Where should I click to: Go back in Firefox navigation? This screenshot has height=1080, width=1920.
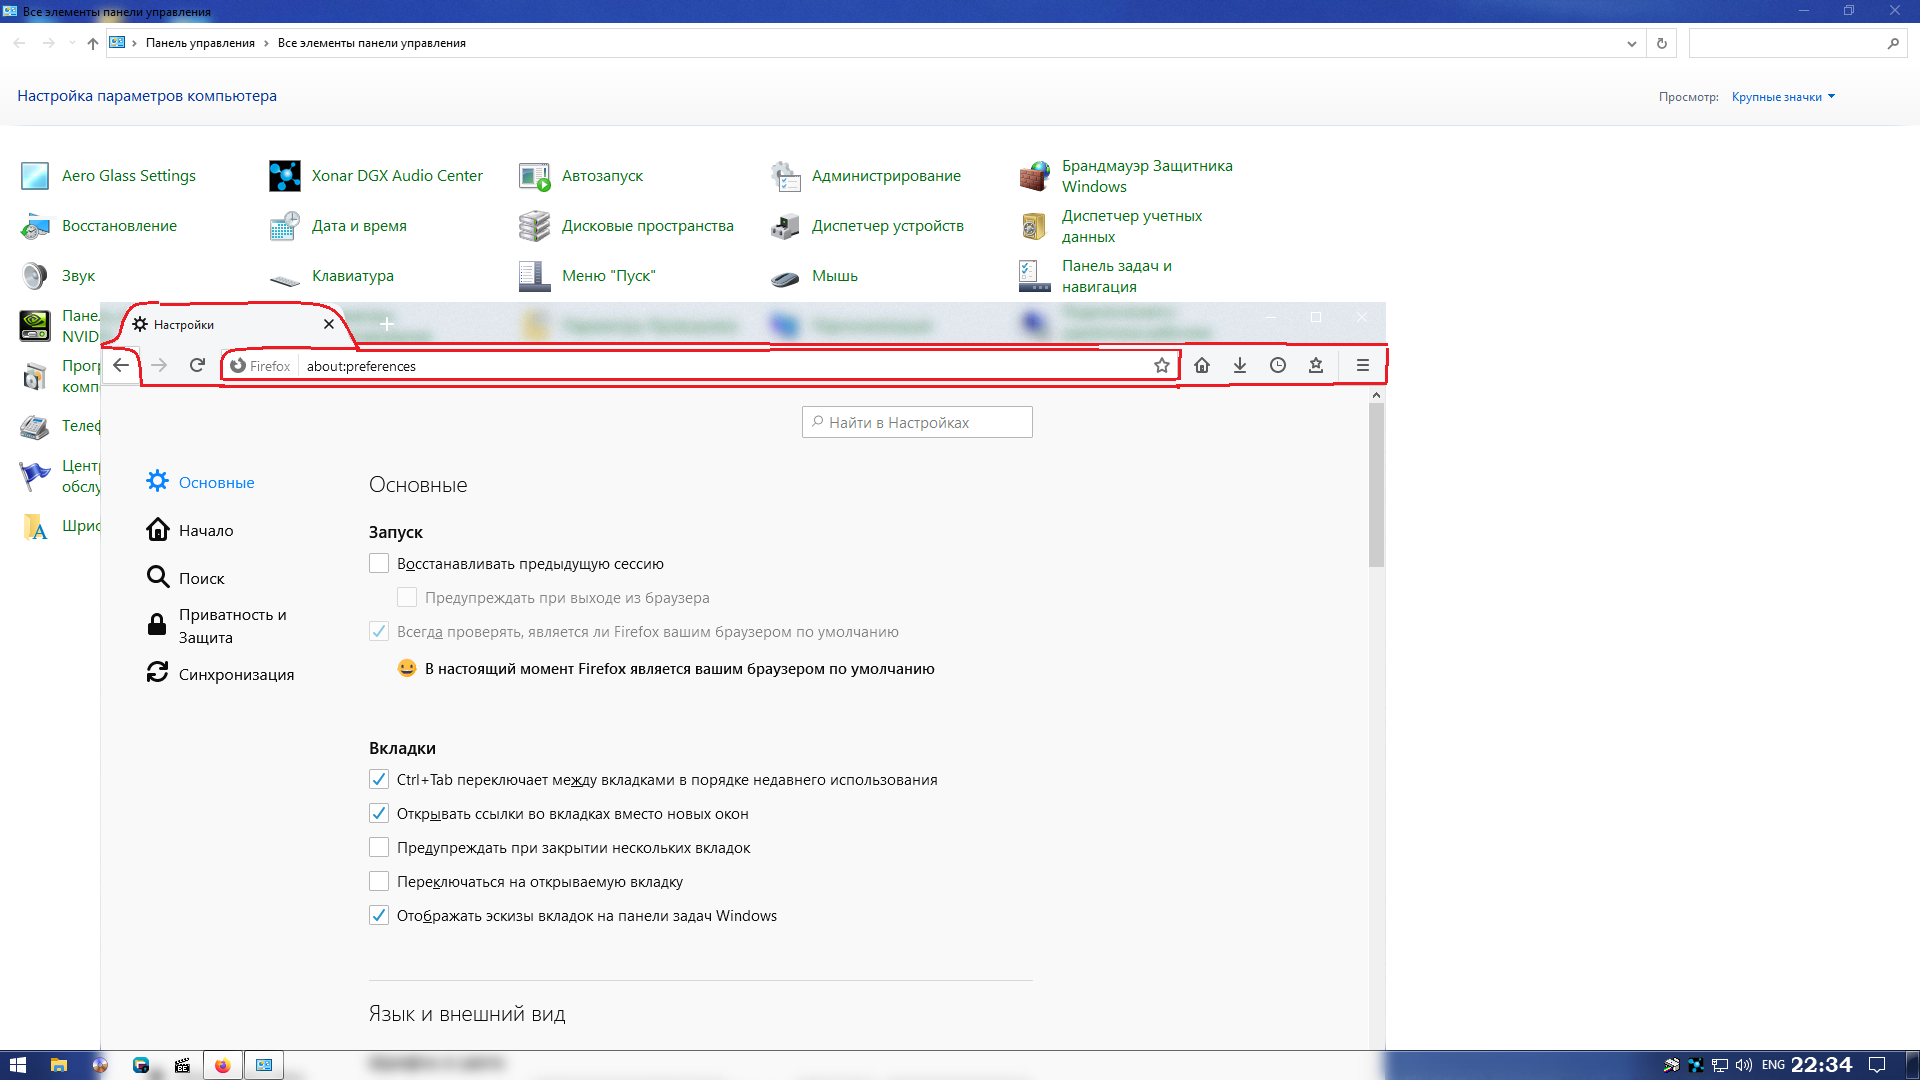(121, 365)
